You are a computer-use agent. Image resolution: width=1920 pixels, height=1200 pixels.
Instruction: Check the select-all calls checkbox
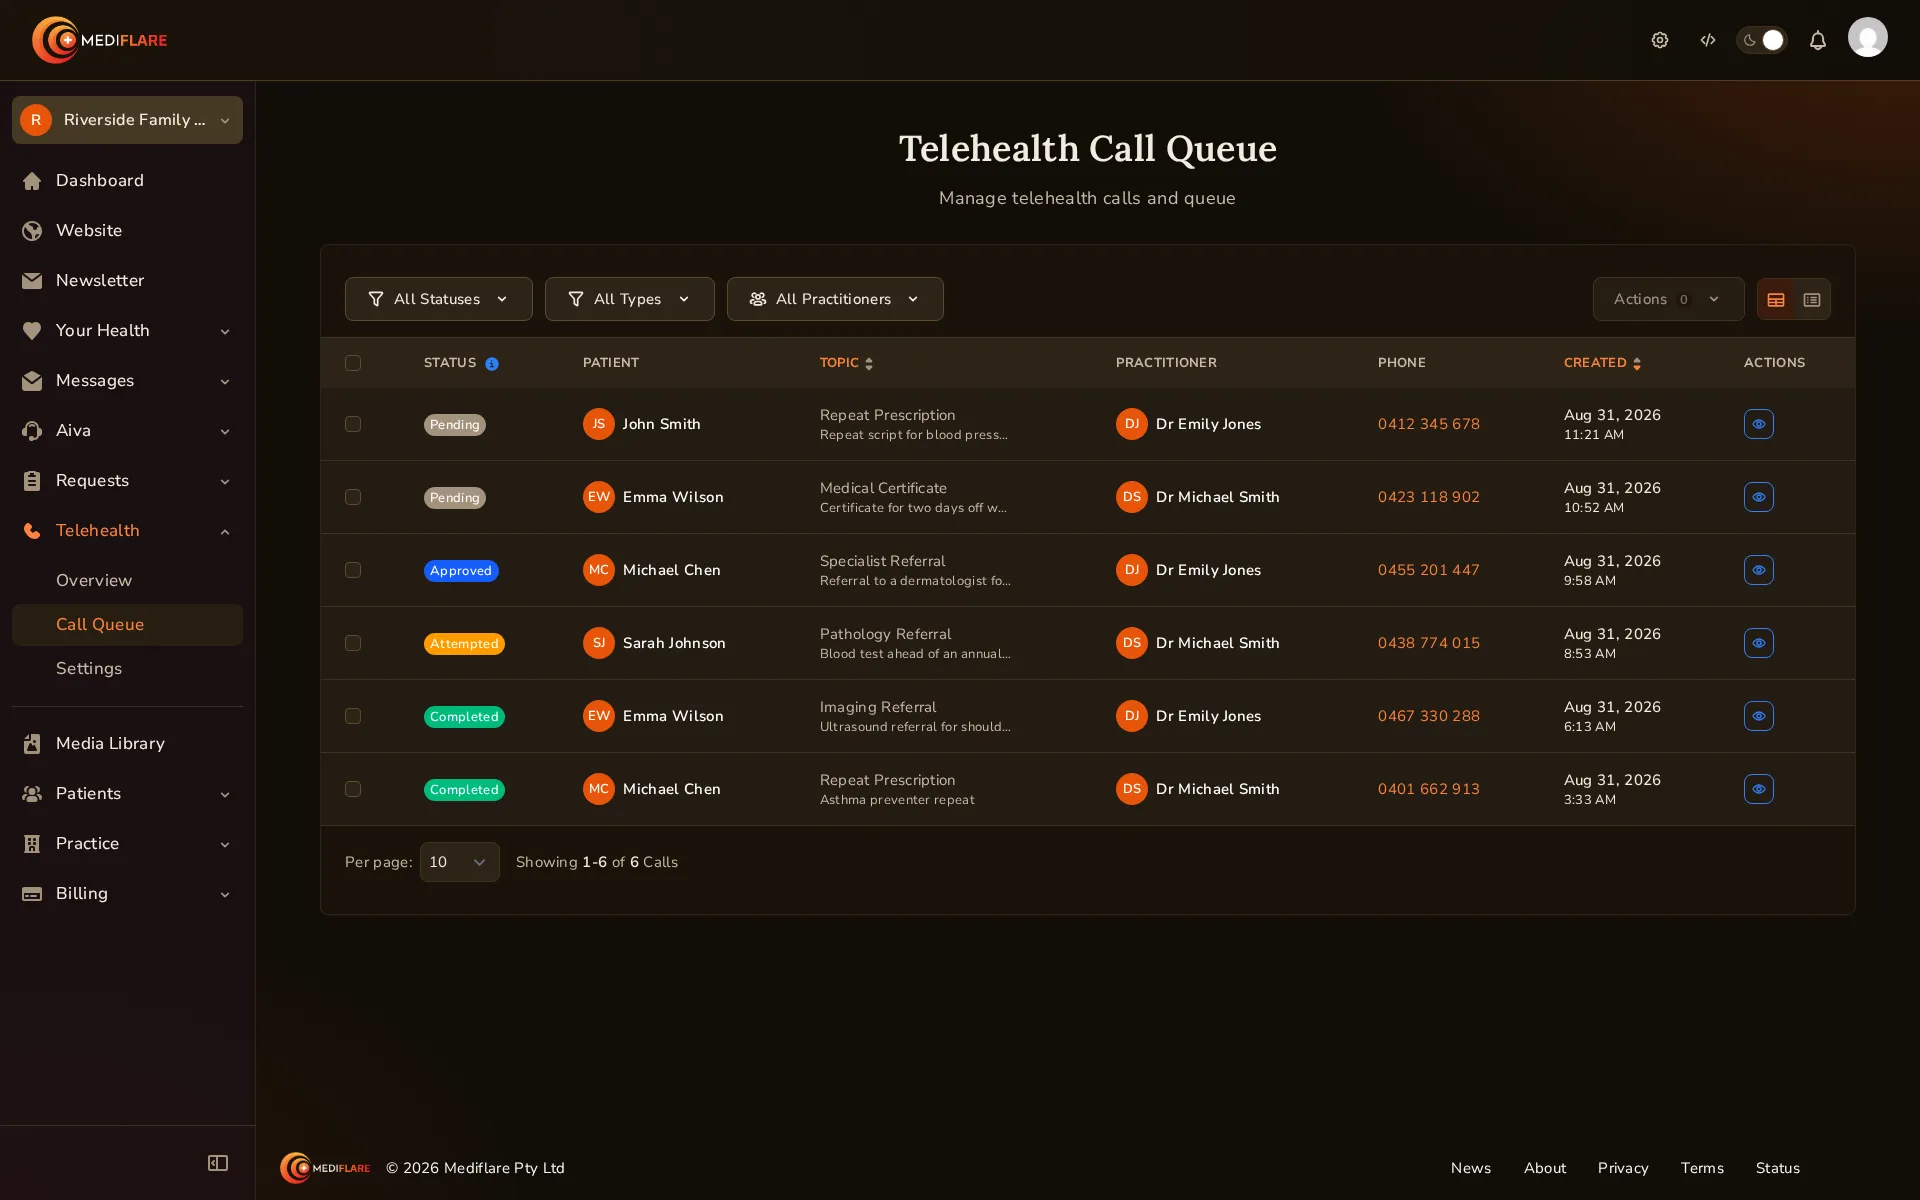353,363
